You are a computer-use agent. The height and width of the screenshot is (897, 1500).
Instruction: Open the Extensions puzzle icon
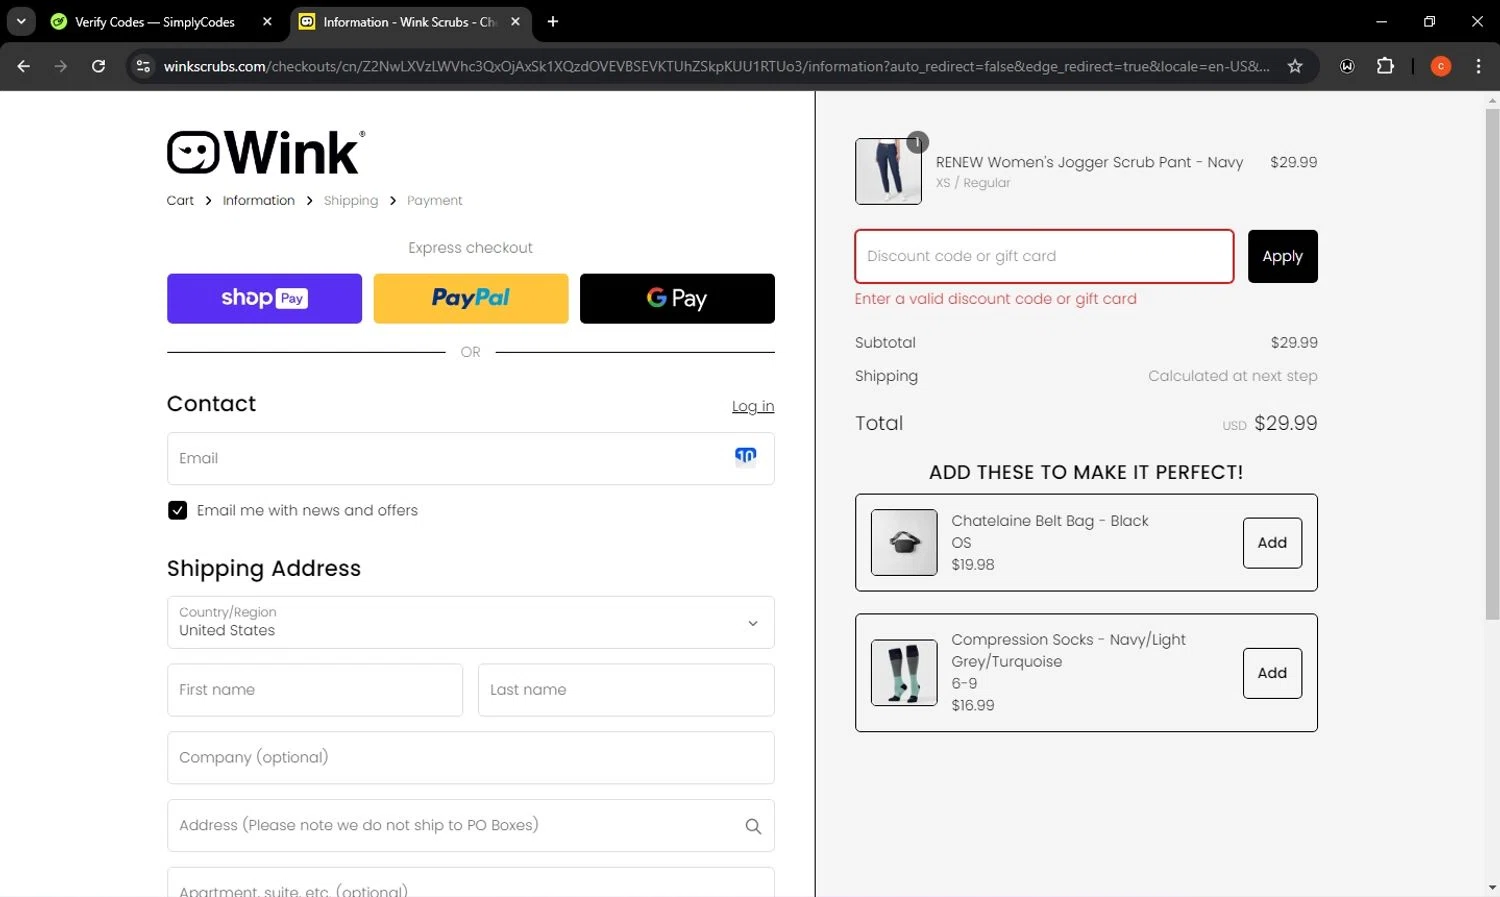pos(1385,66)
